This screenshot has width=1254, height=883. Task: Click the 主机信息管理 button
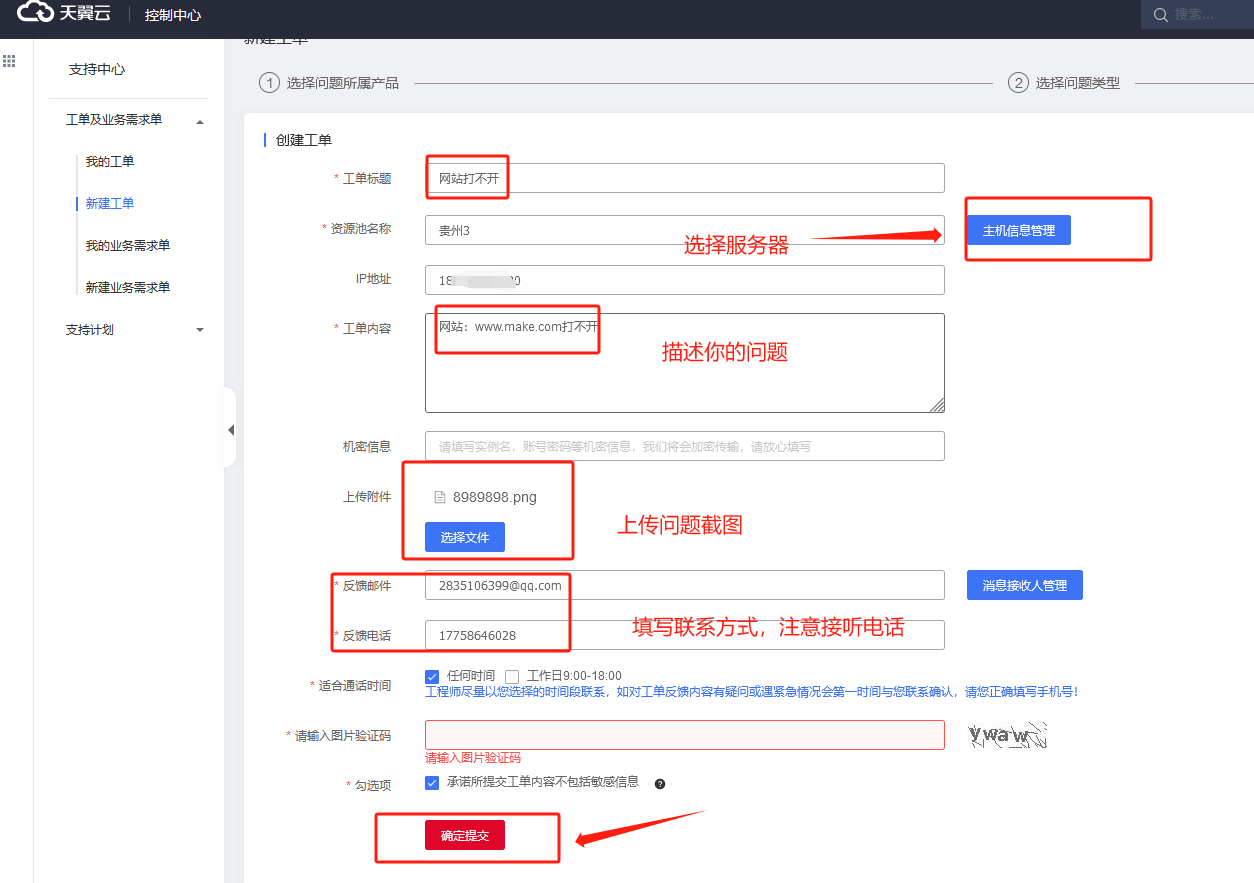[x=1018, y=230]
